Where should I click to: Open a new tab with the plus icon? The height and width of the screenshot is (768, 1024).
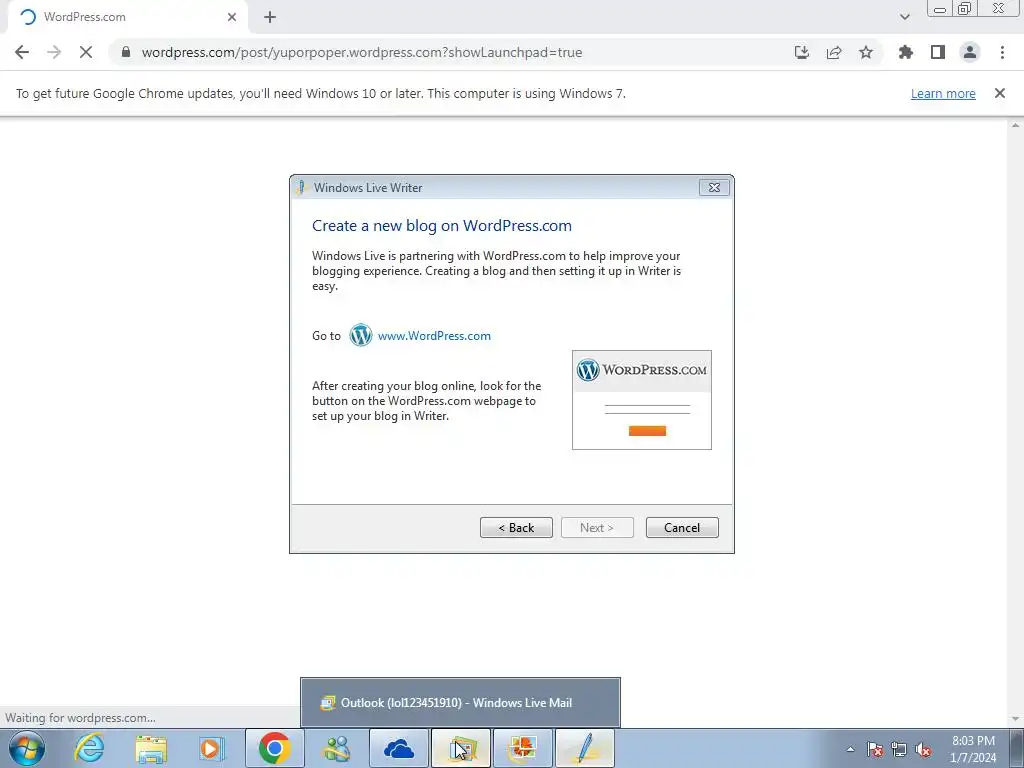click(270, 18)
